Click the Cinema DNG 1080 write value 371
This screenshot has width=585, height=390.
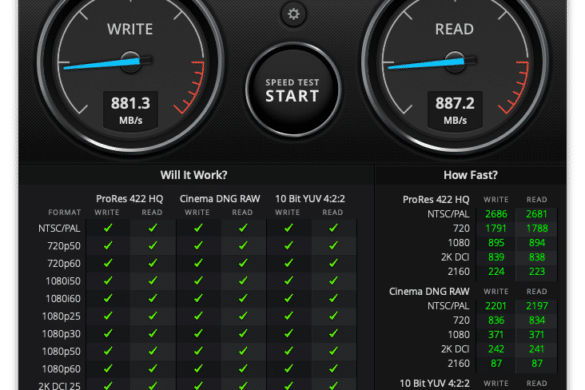click(x=496, y=334)
